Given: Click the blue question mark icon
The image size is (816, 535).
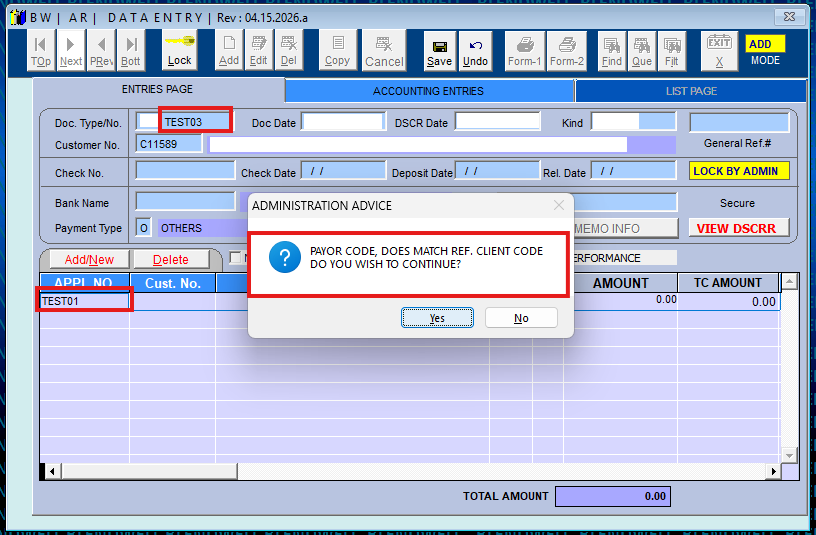Looking at the screenshot, I should coord(285,257).
